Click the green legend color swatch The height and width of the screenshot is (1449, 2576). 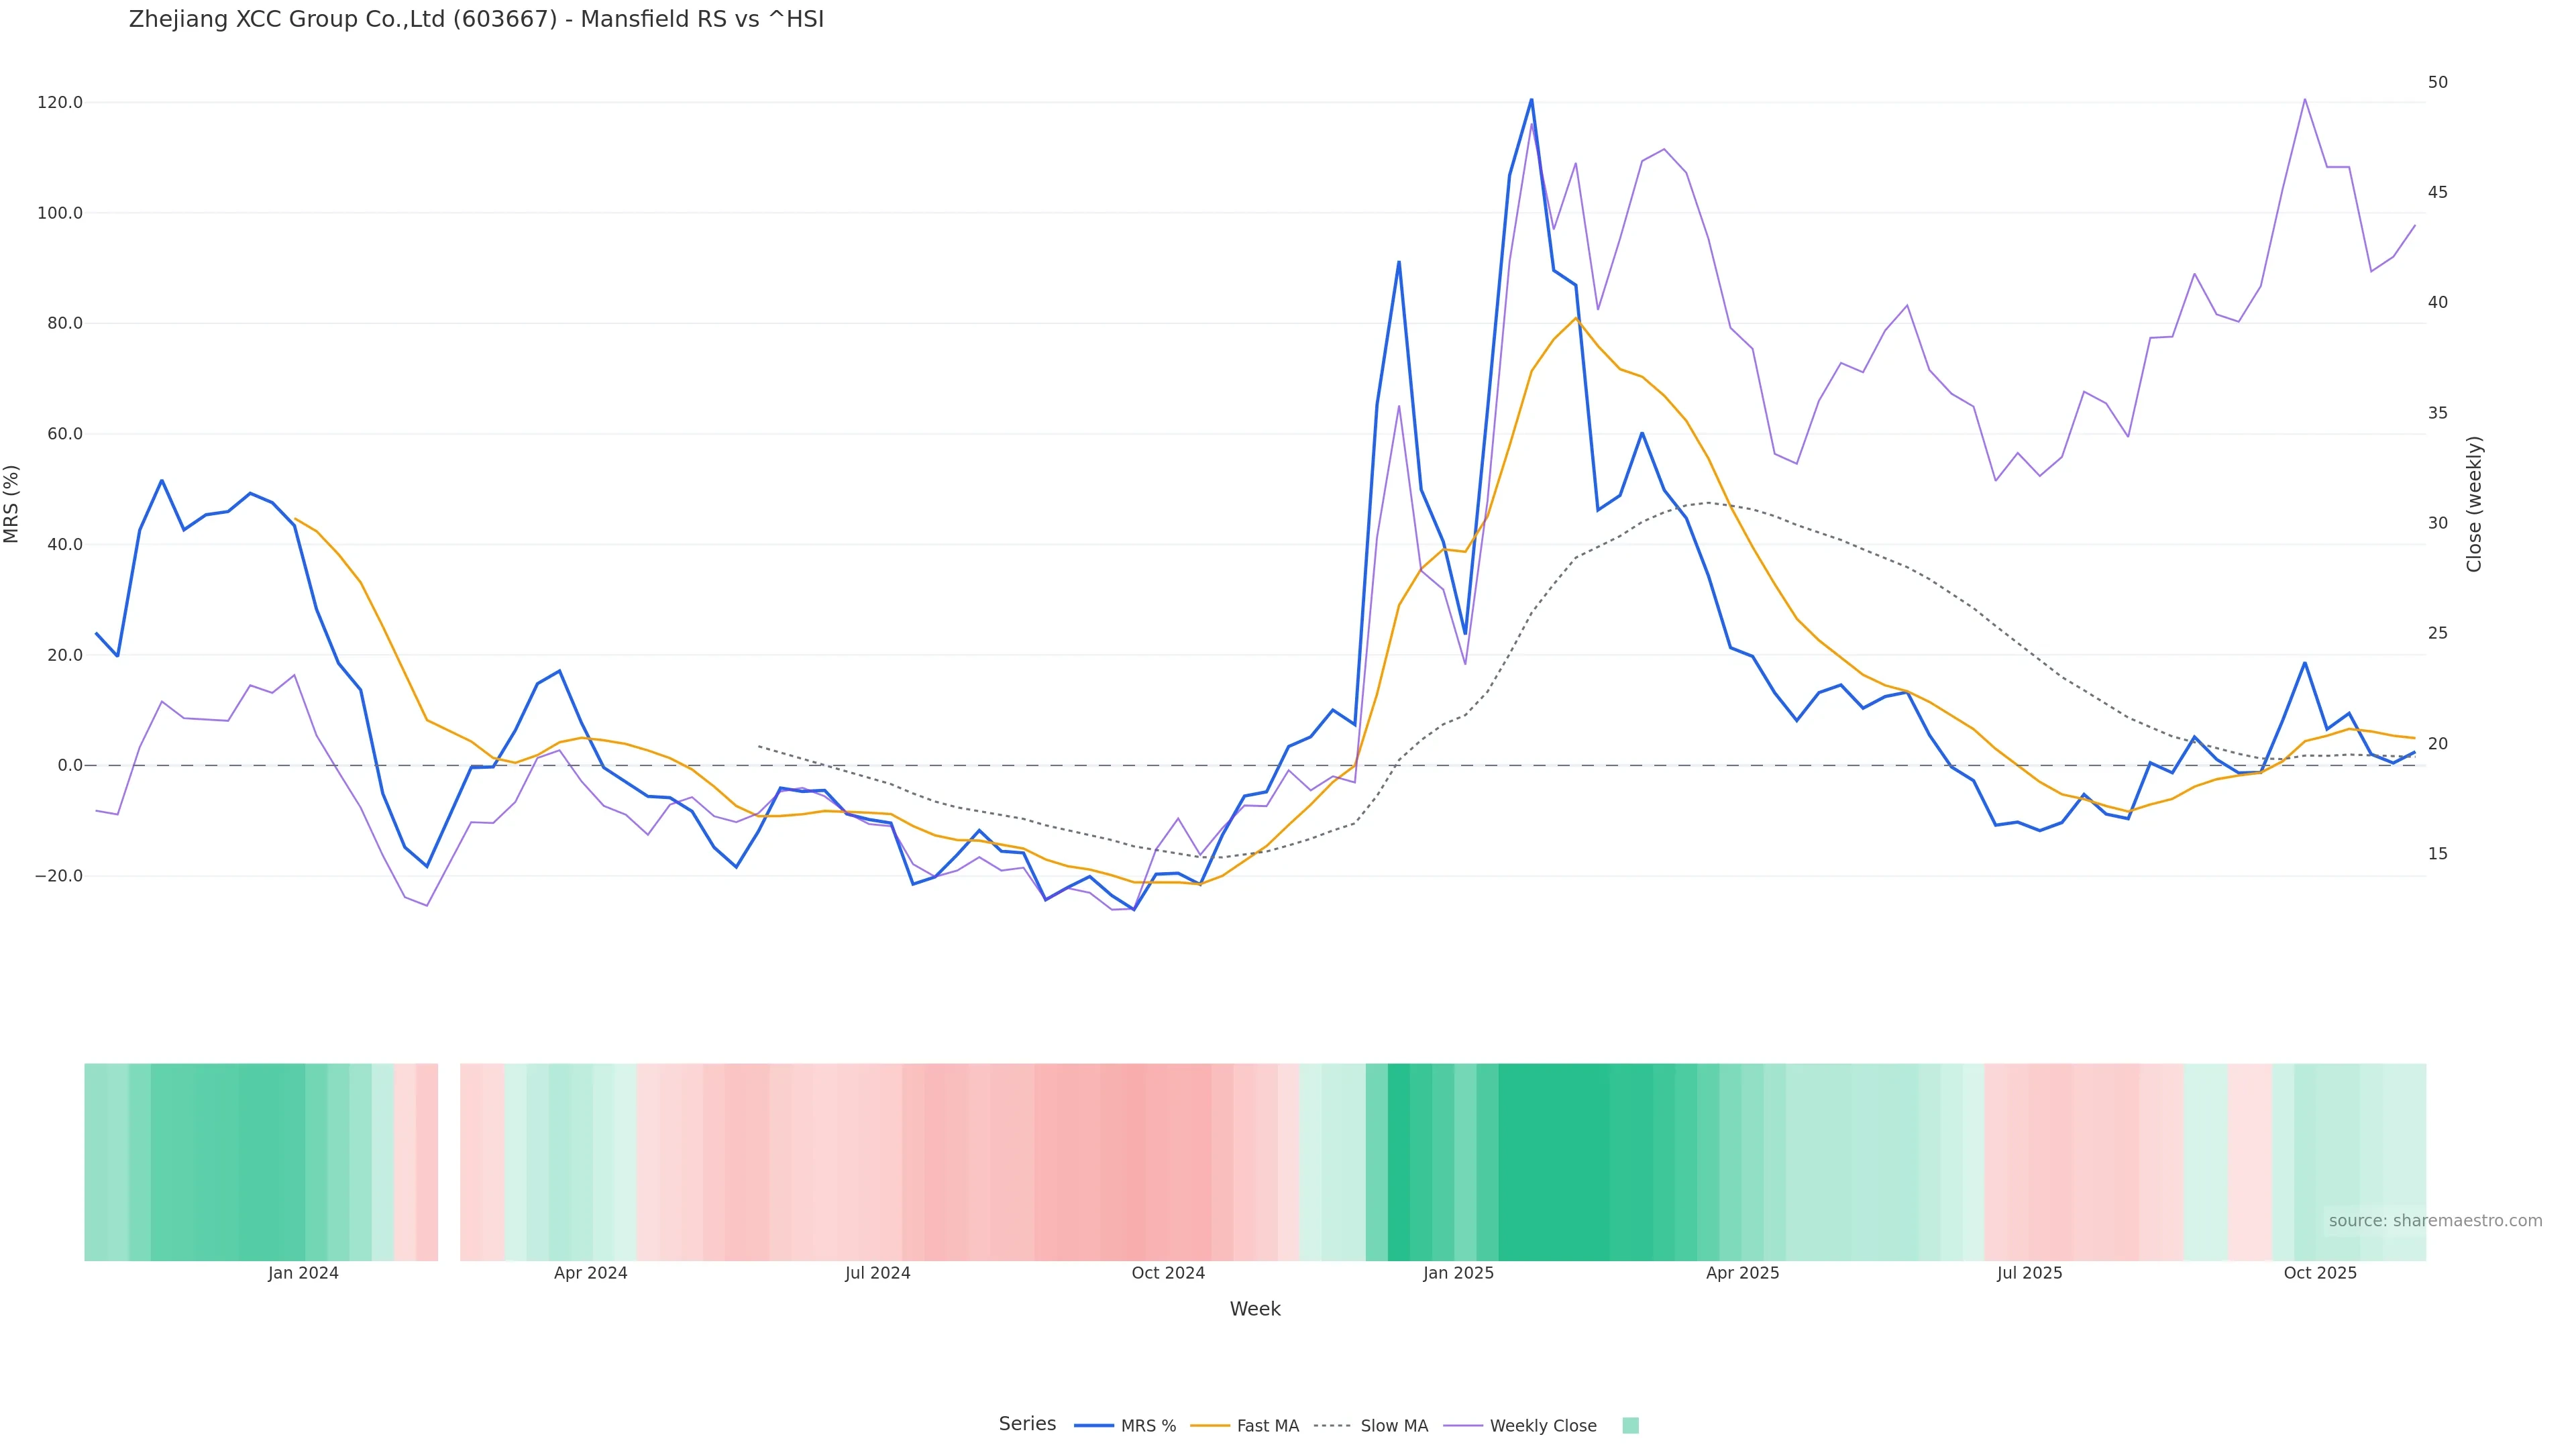point(1630,1426)
